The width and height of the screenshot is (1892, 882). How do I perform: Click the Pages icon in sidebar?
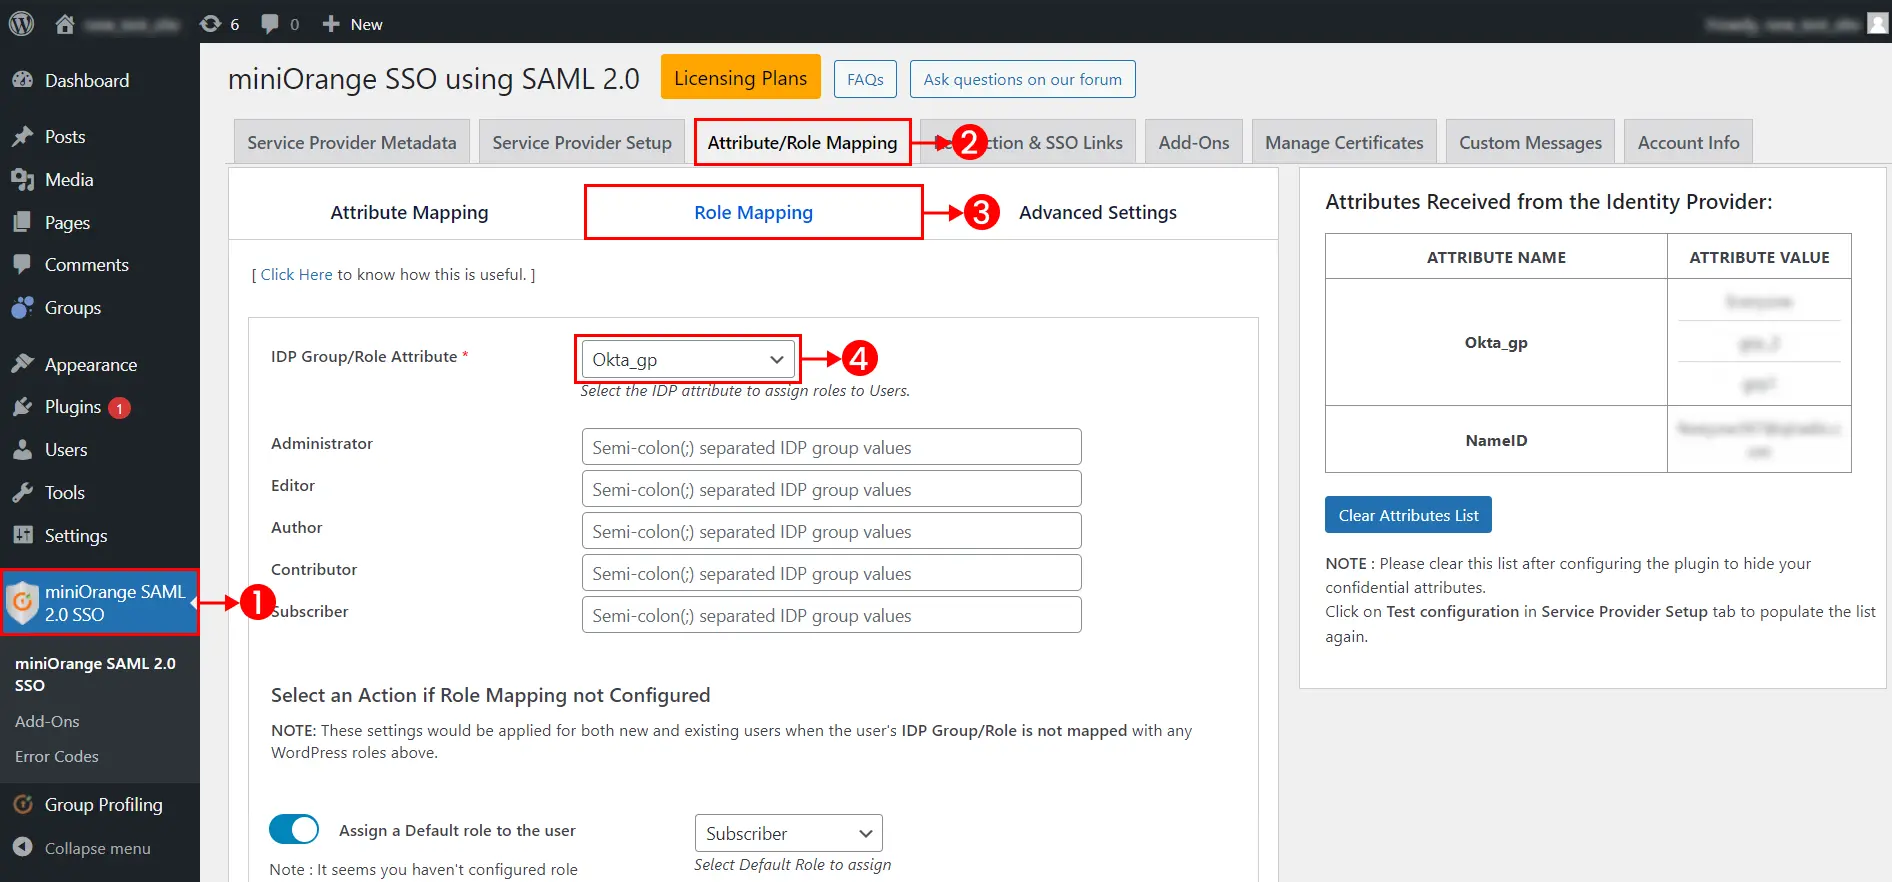[x=23, y=222]
